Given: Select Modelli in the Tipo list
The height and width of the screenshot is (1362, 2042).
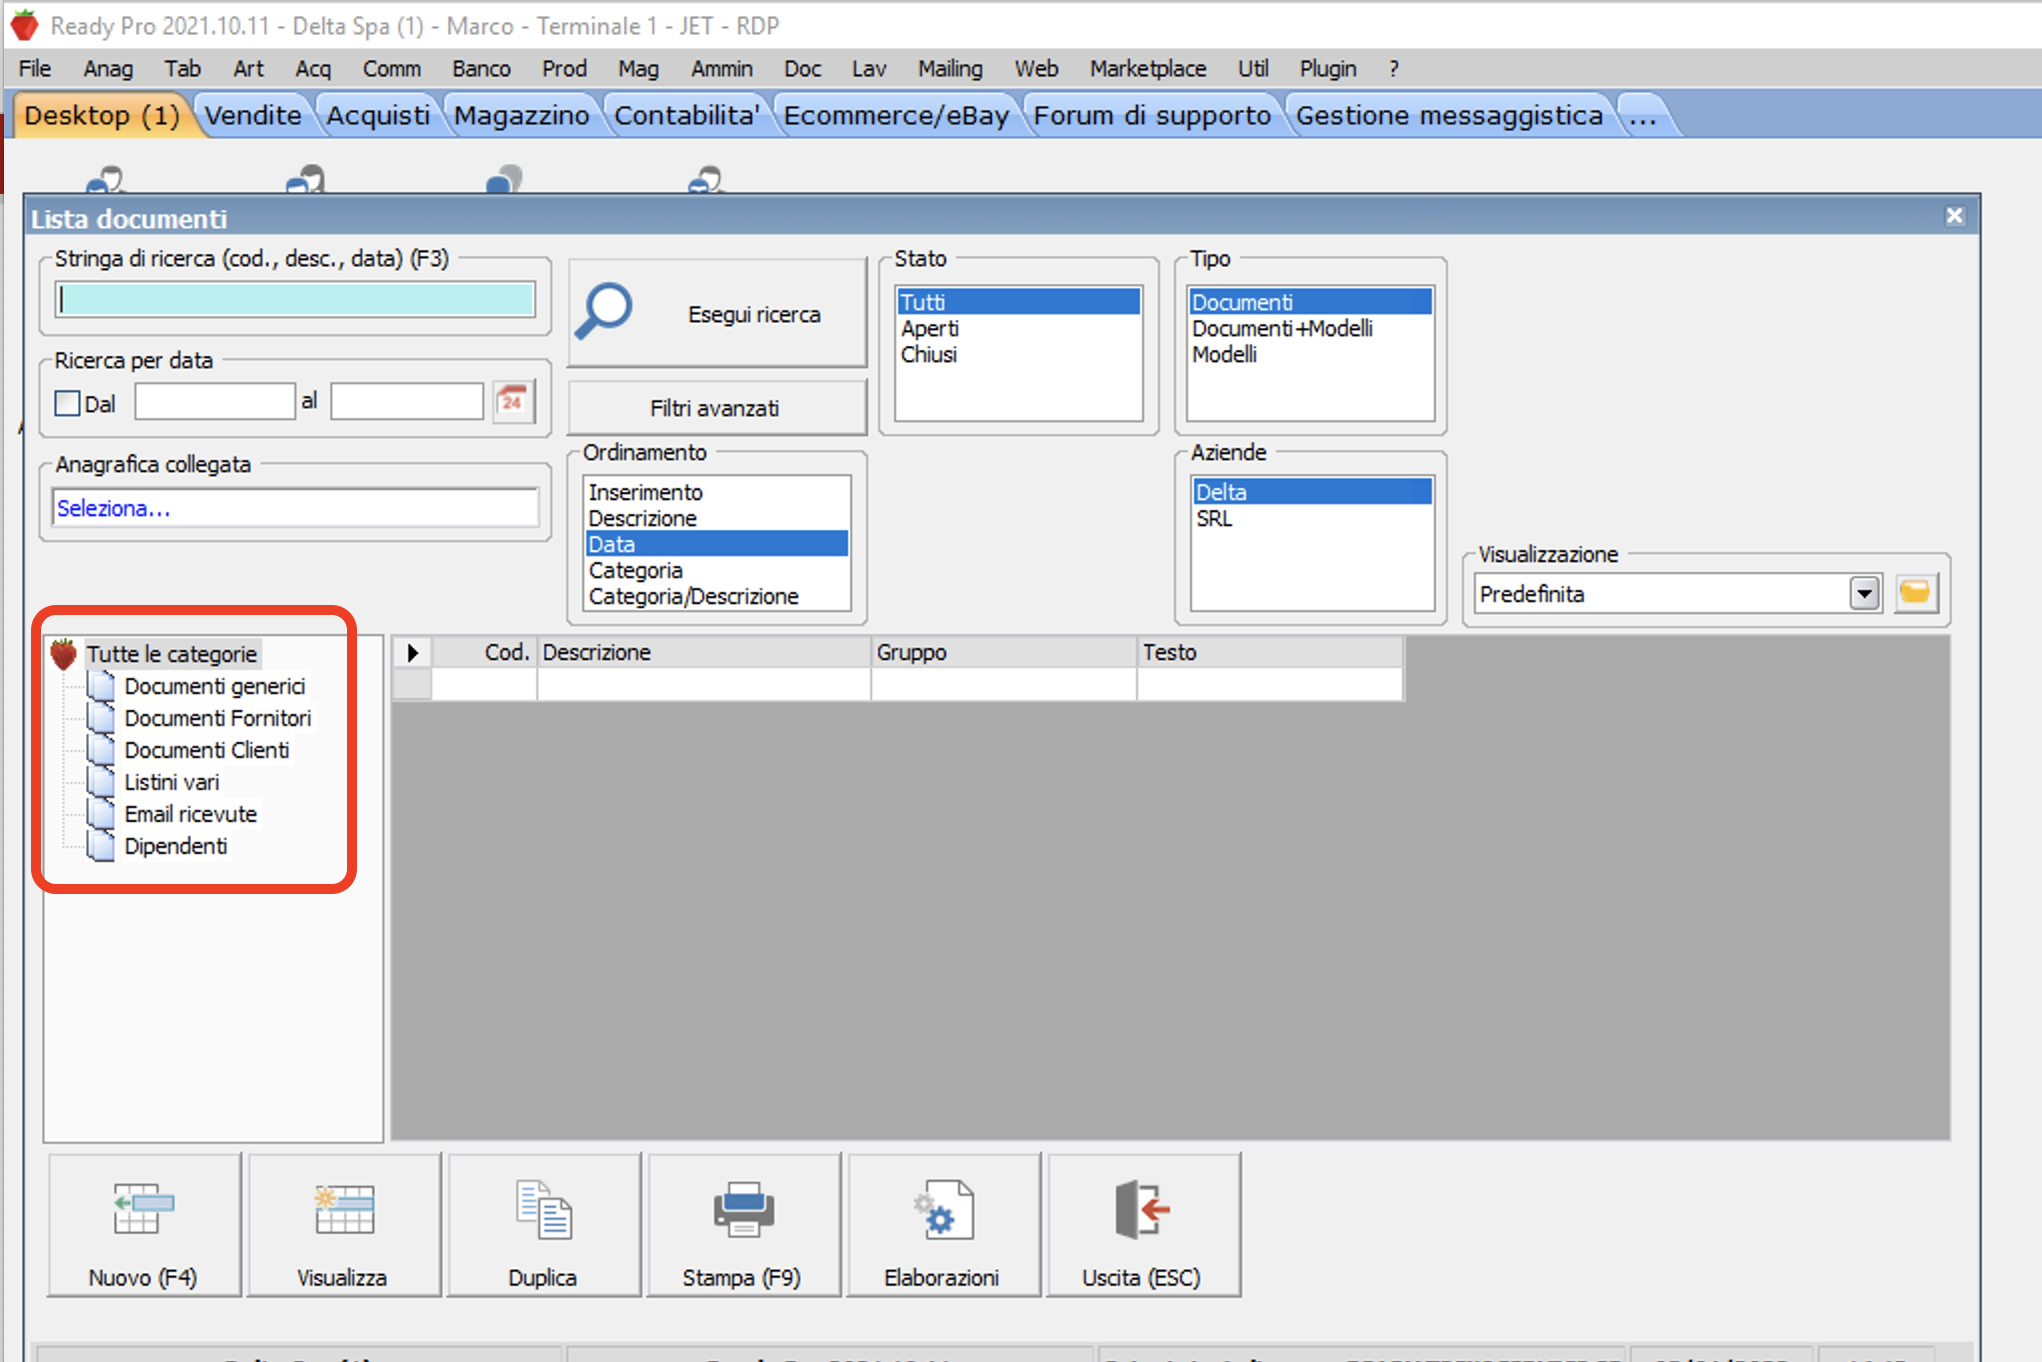Looking at the screenshot, I should 1310,354.
